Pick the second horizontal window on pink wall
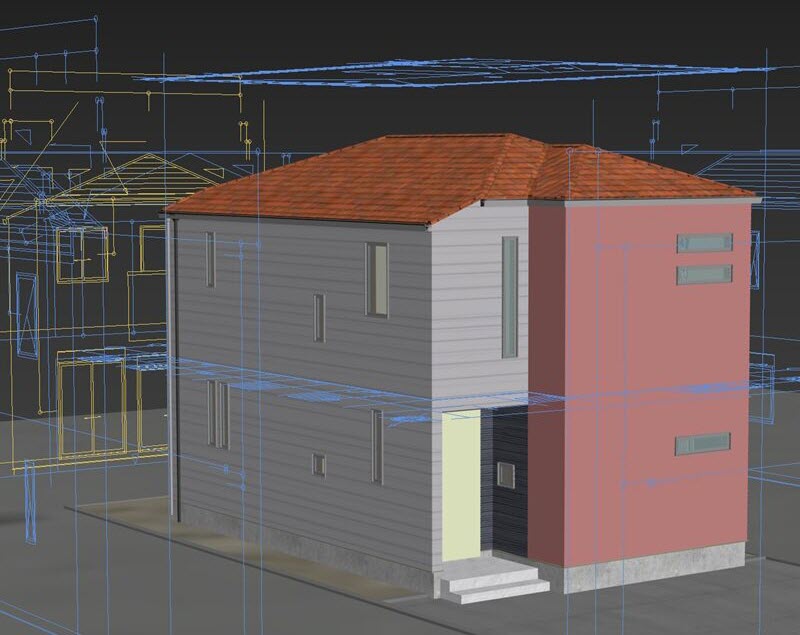Screen dimensions: 800x635 click(x=704, y=274)
